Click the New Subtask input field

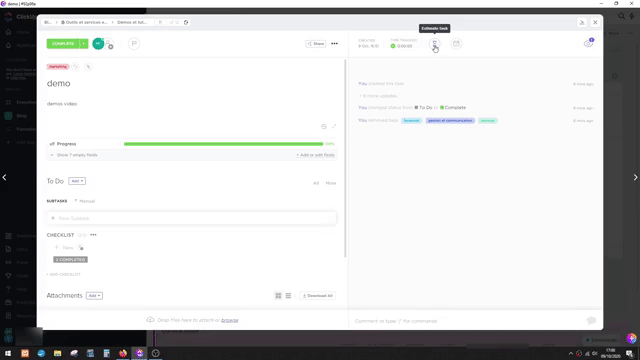pos(191,218)
